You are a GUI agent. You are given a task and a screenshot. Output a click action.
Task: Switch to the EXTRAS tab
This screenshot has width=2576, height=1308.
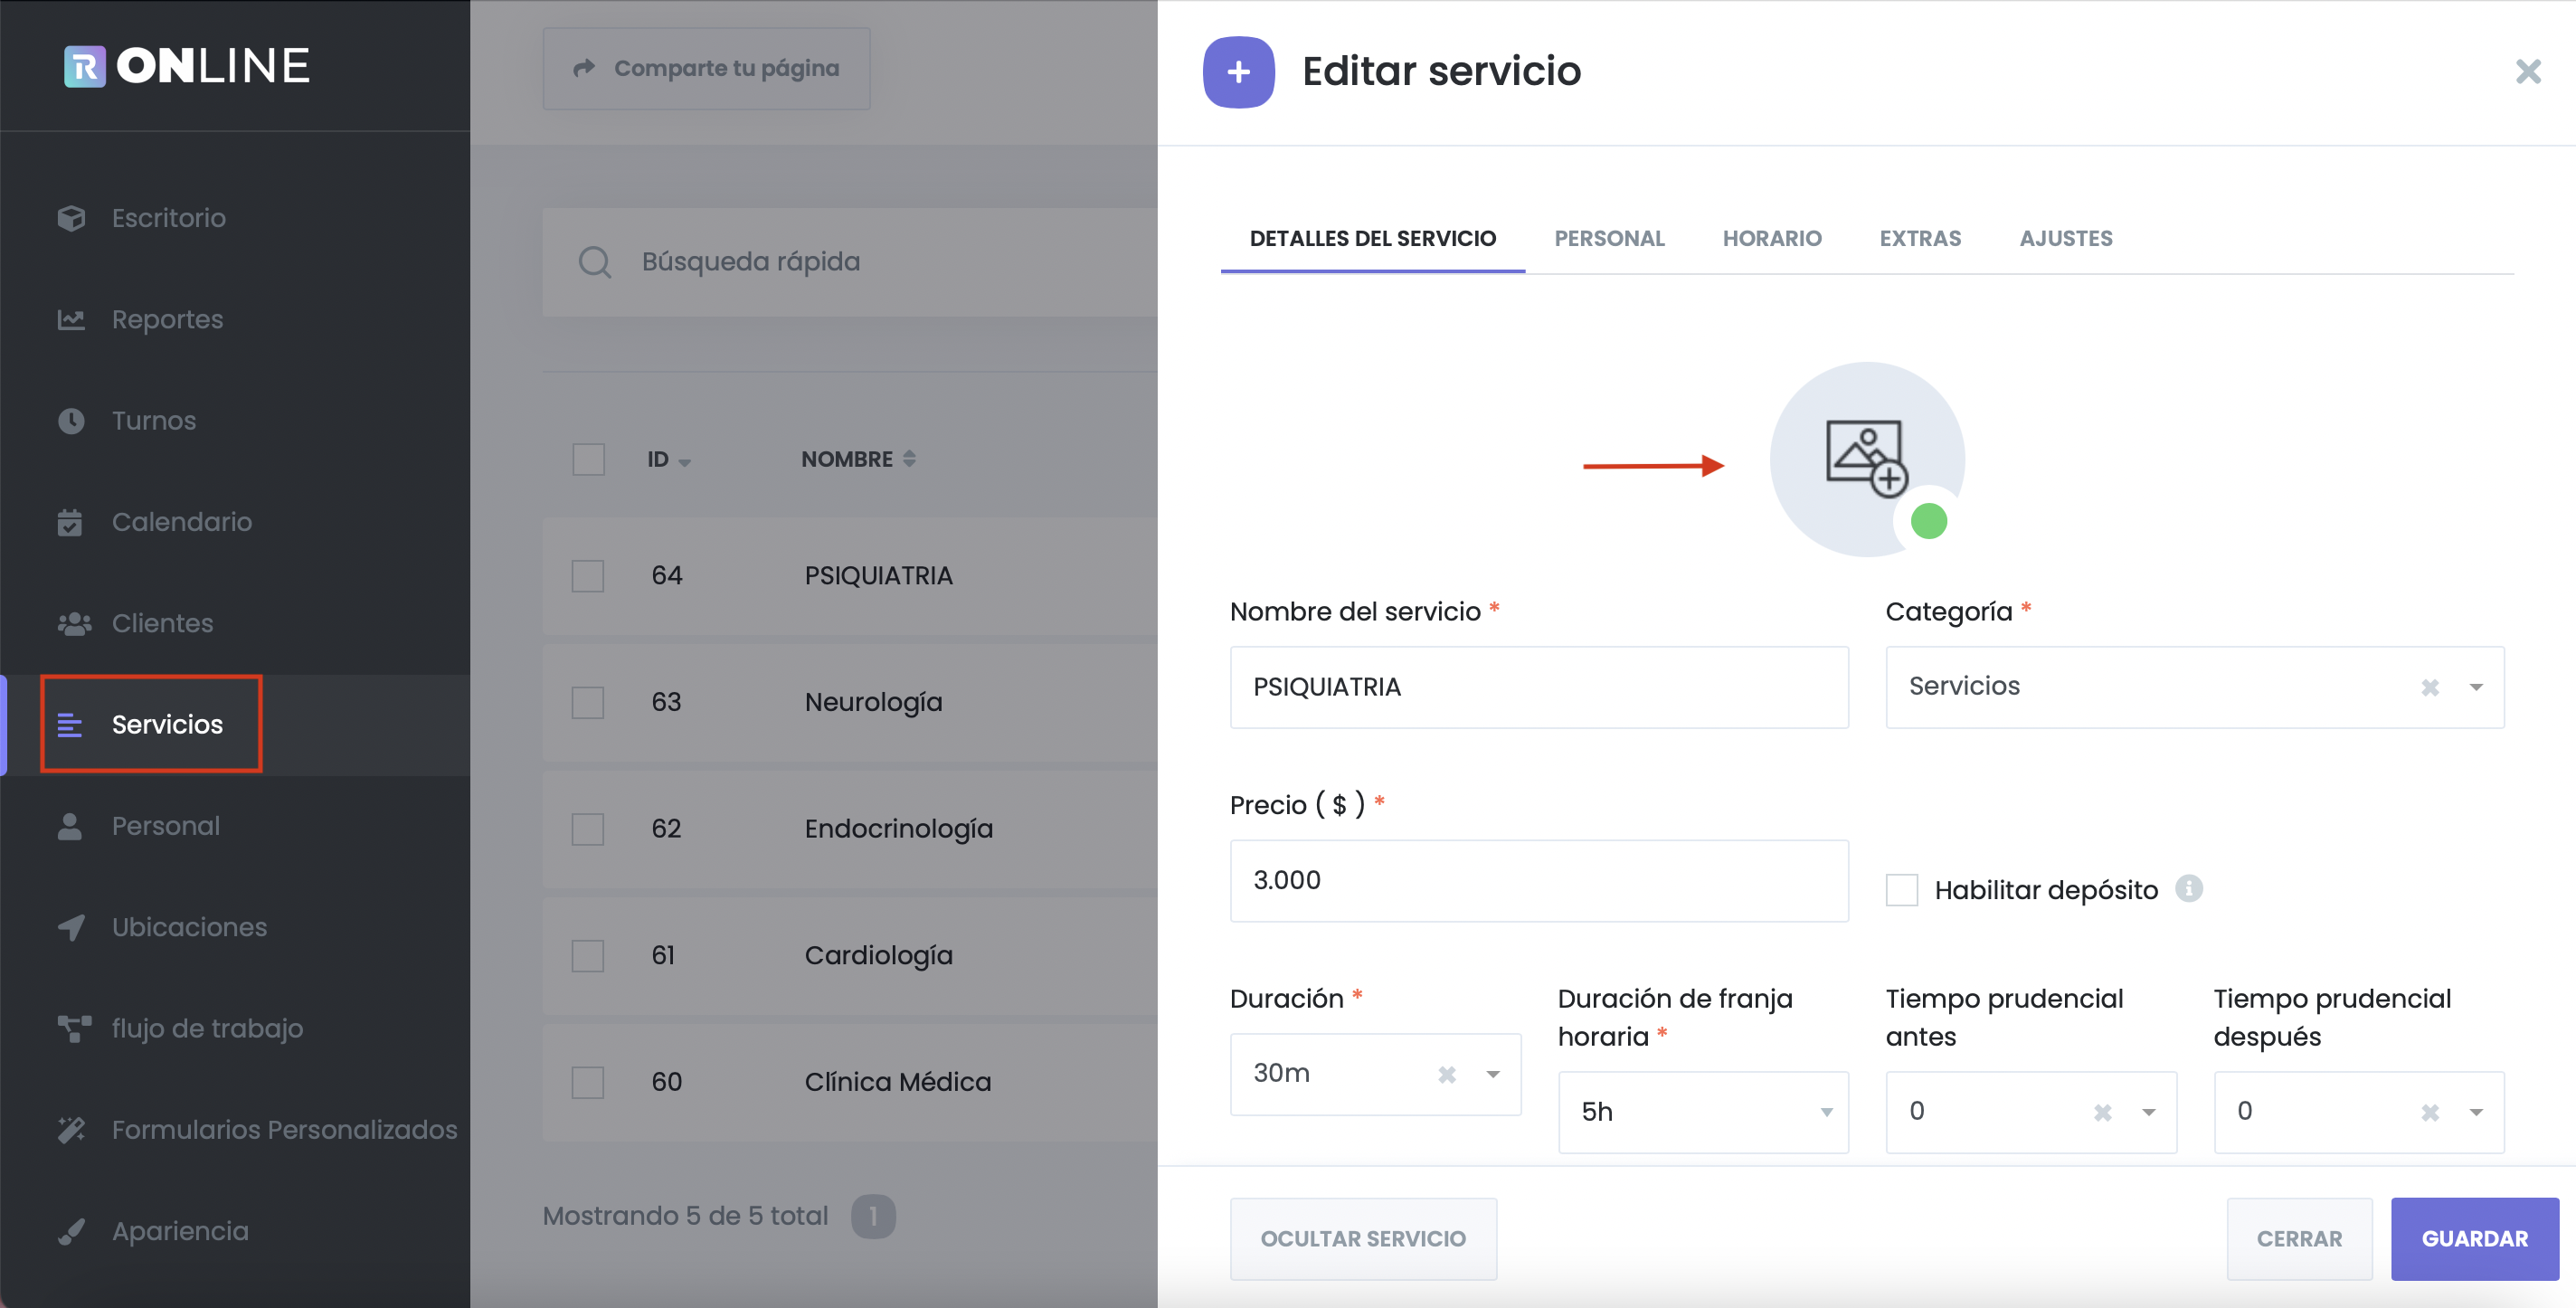pos(1920,238)
